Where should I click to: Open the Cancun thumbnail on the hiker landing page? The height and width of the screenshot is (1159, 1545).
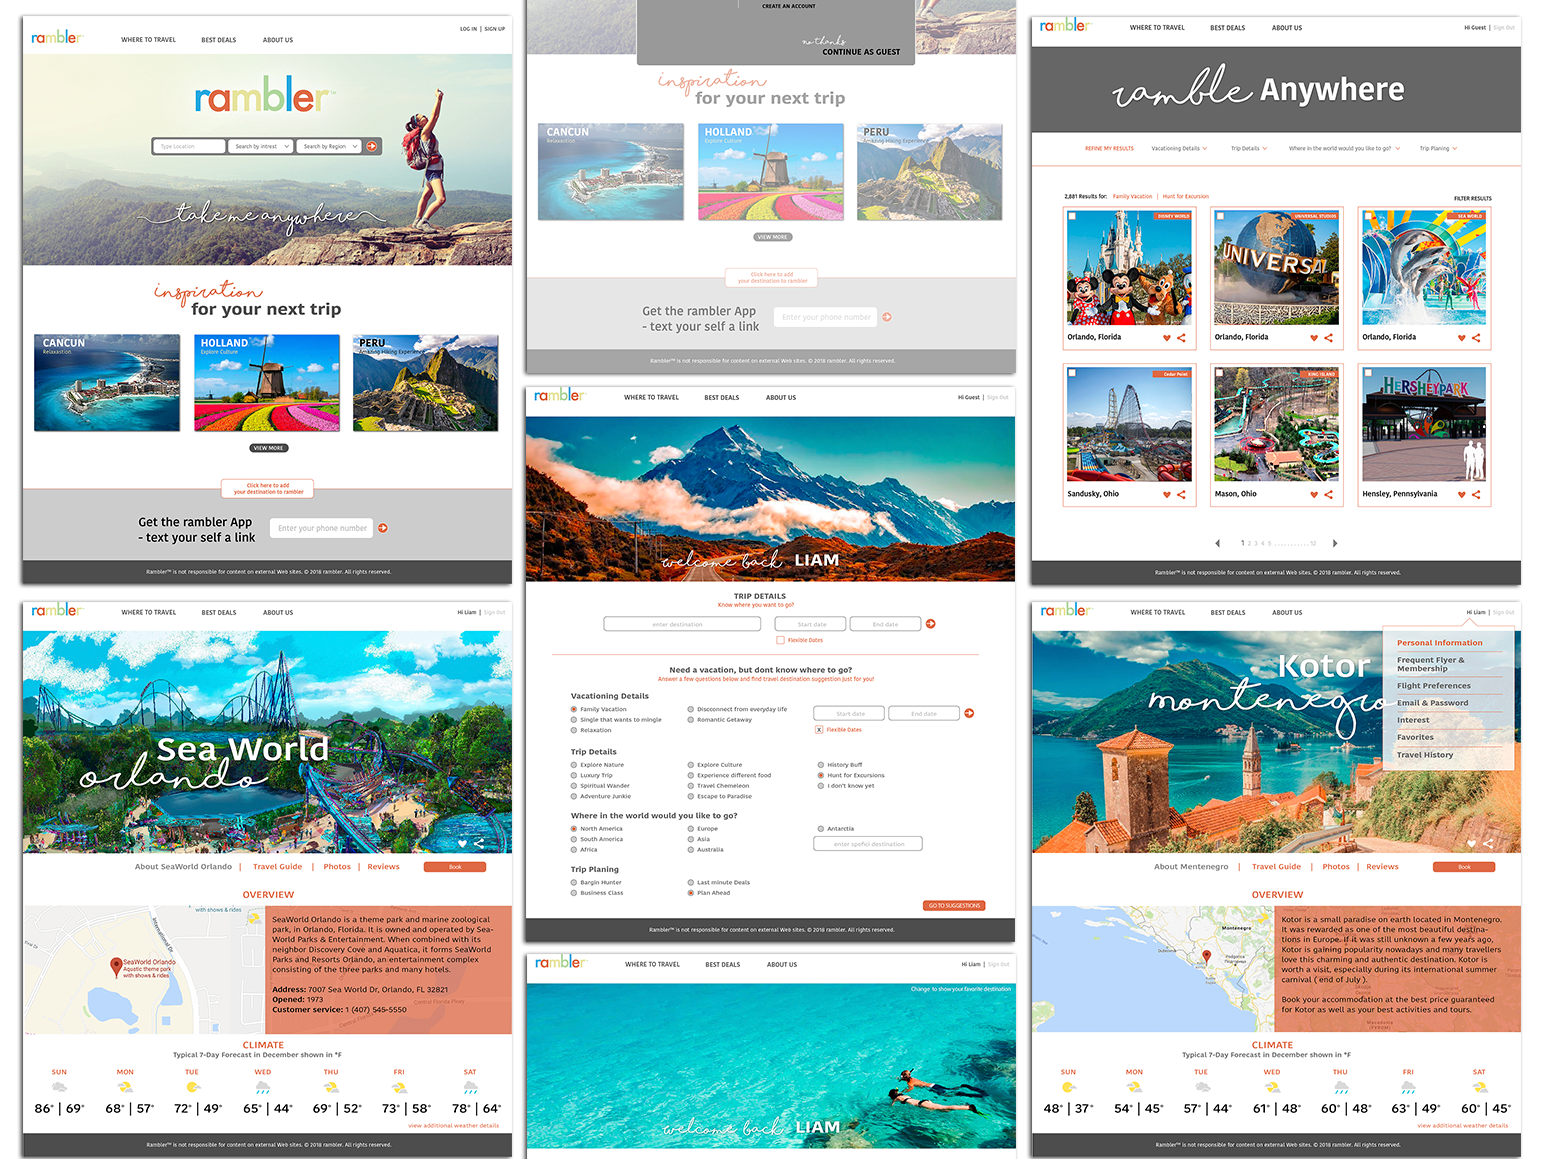(107, 383)
